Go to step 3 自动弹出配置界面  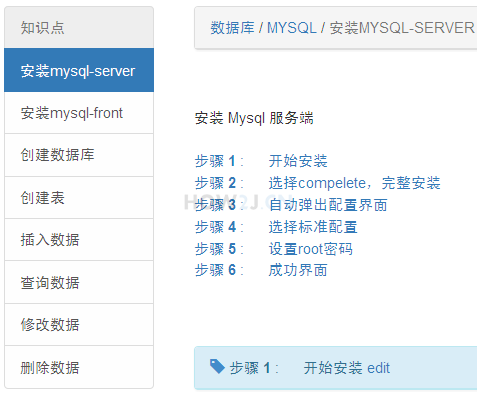point(291,205)
